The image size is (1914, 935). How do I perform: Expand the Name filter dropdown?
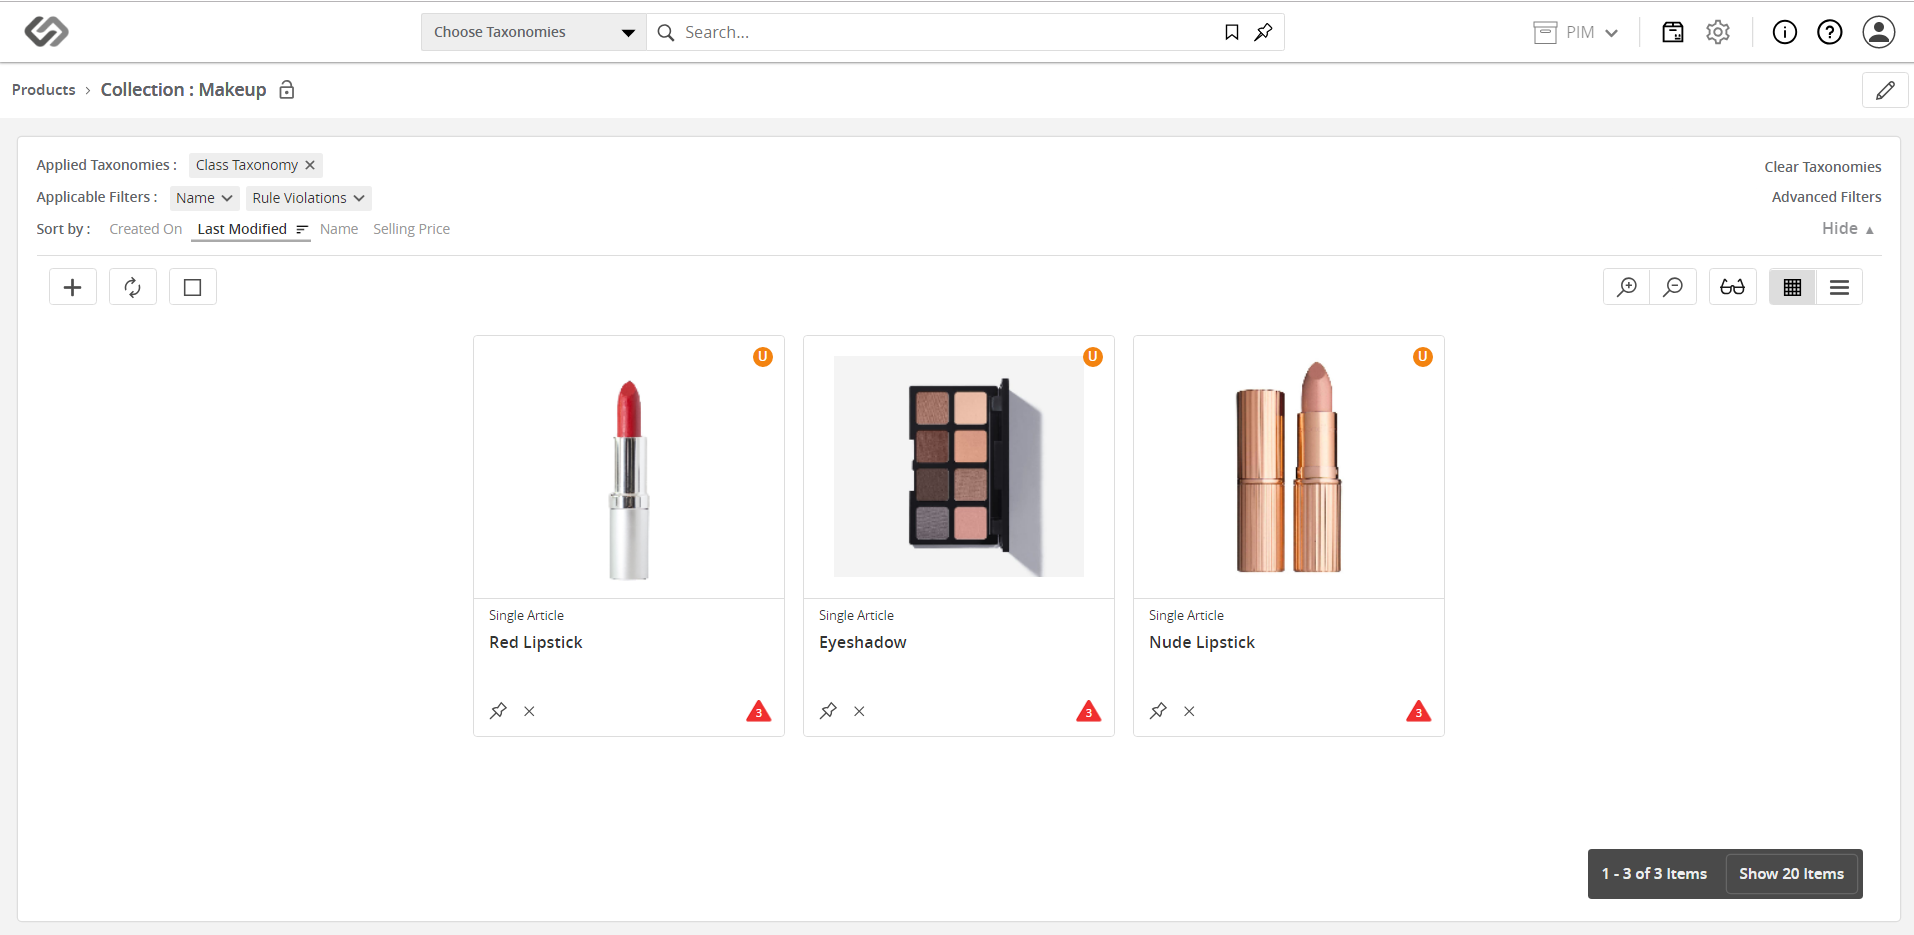pyautogui.click(x=204, y=198)
